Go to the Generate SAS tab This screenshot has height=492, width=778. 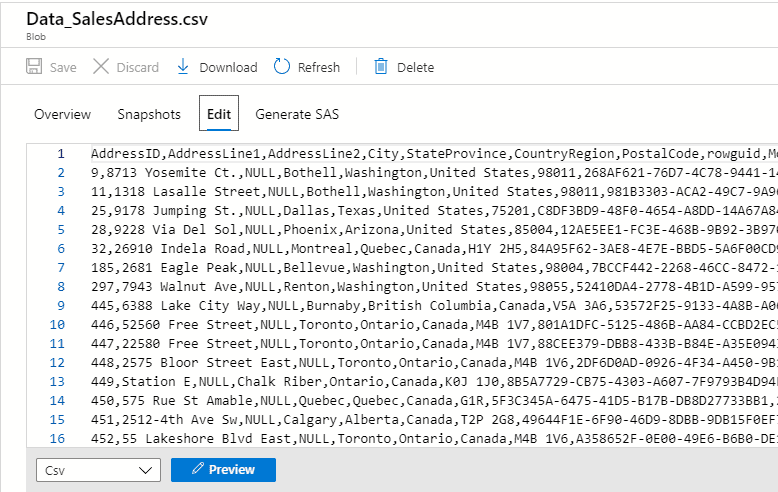(297, 114)
